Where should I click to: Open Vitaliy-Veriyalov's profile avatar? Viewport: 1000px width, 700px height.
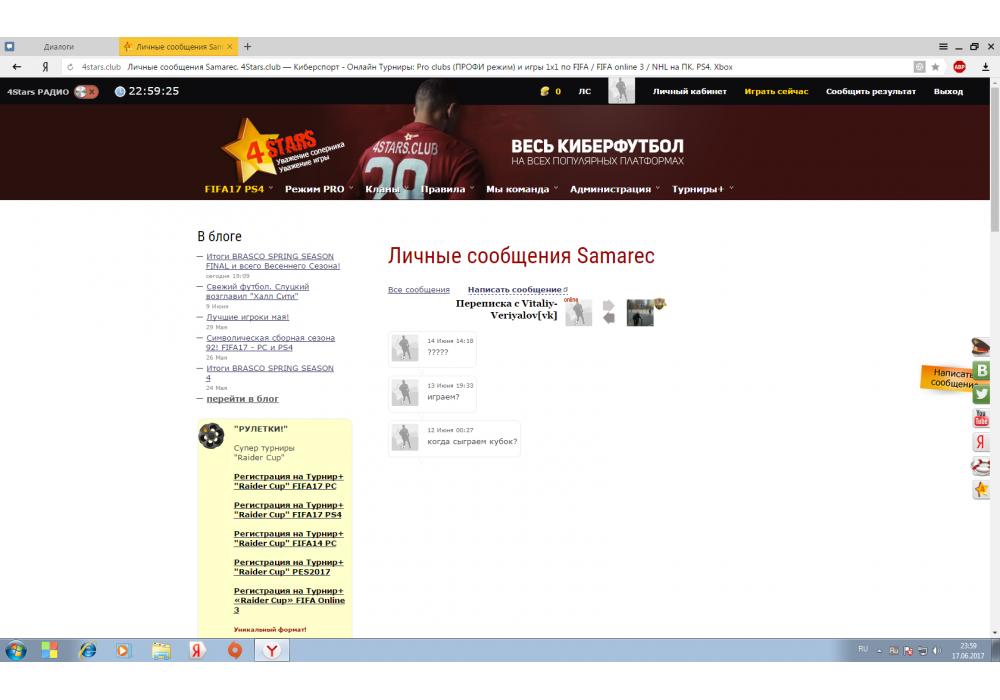coord(578,313)
